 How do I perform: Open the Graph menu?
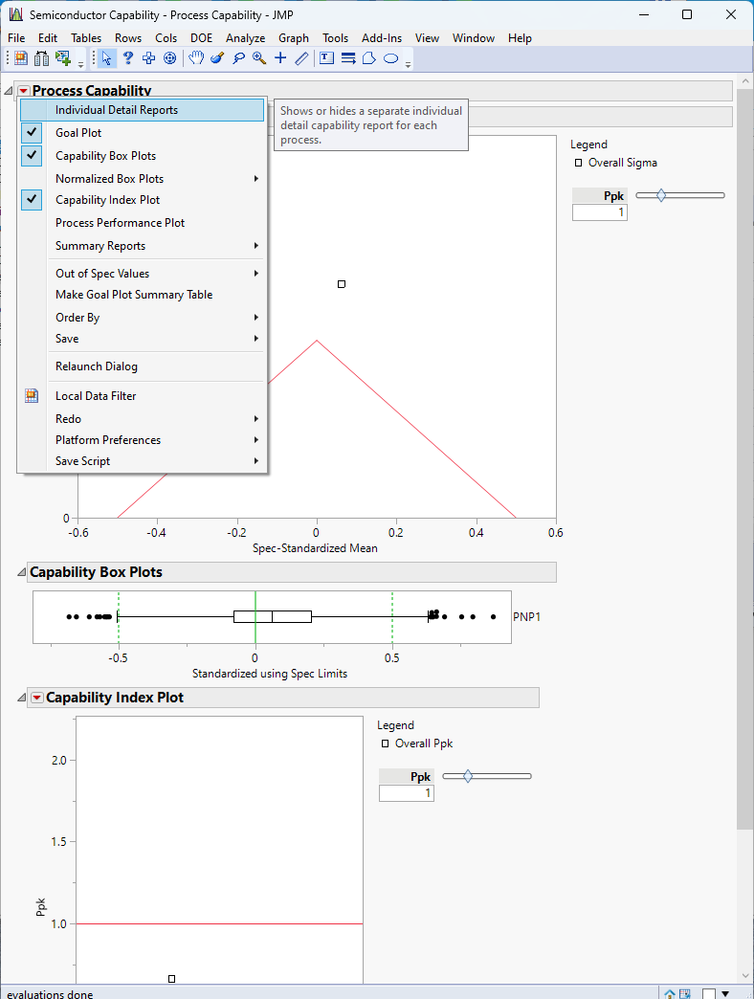(293, 38)
